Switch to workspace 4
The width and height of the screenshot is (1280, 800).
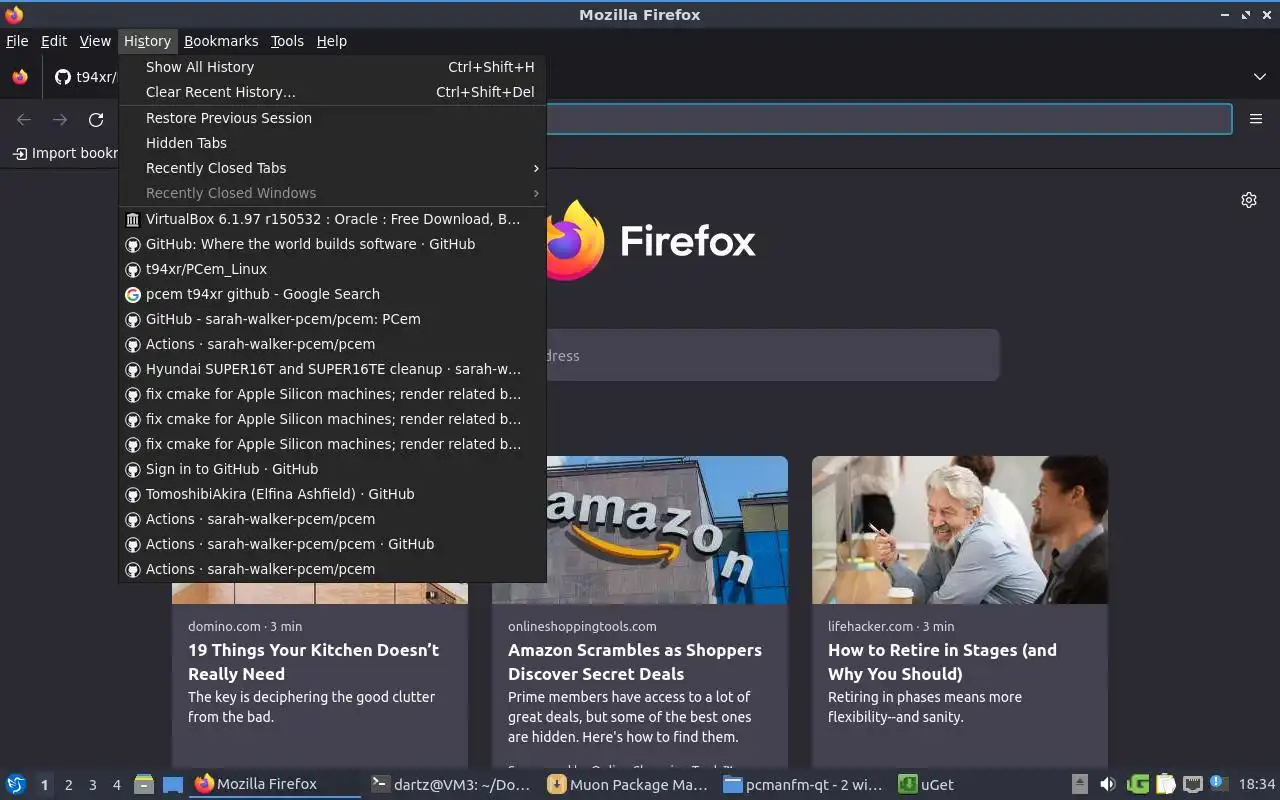(117, 785)
